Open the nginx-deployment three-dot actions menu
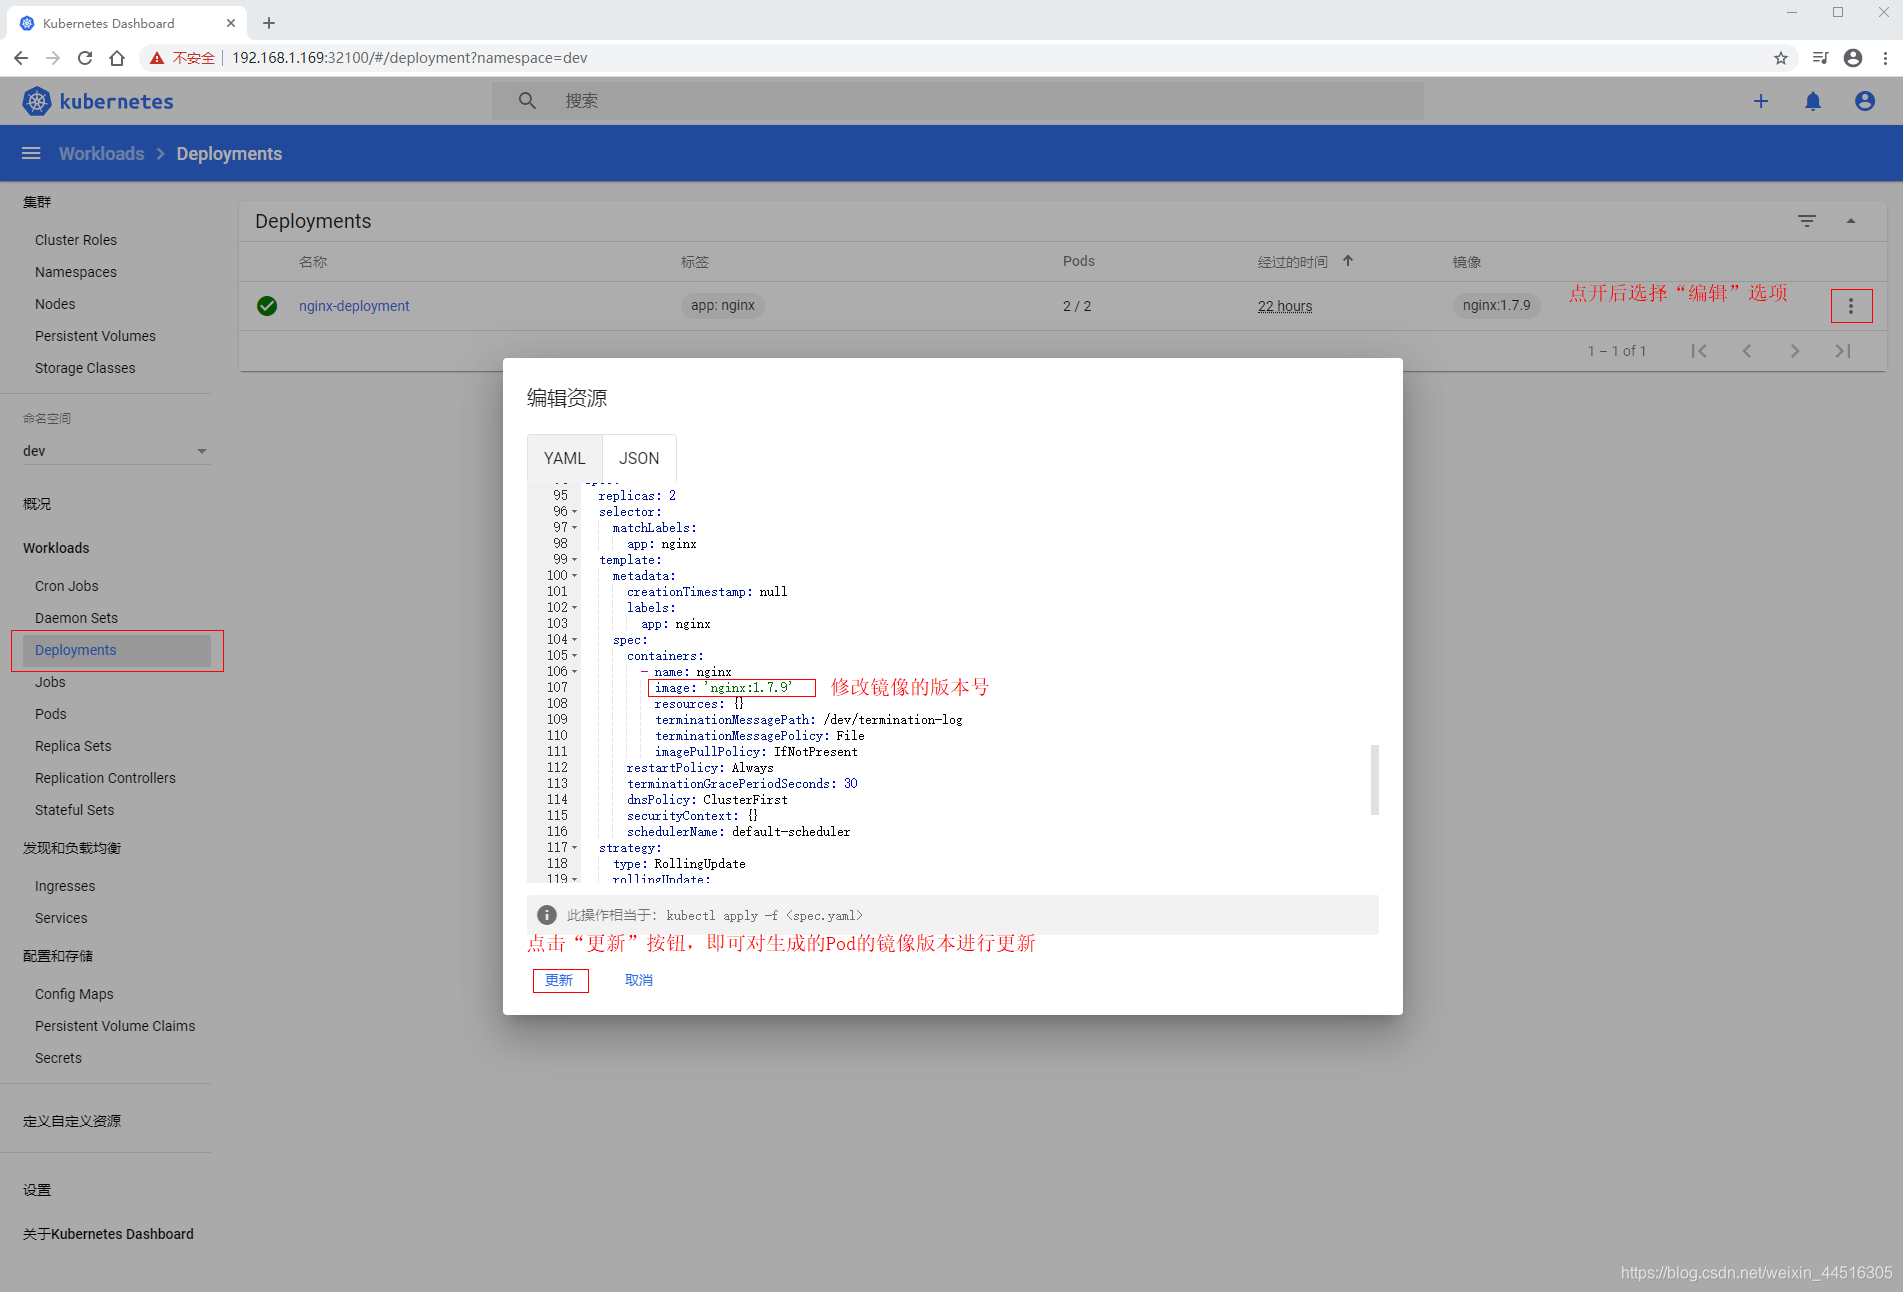The width and height of the screenshot is (1903, 1292). coord(1851,306)
